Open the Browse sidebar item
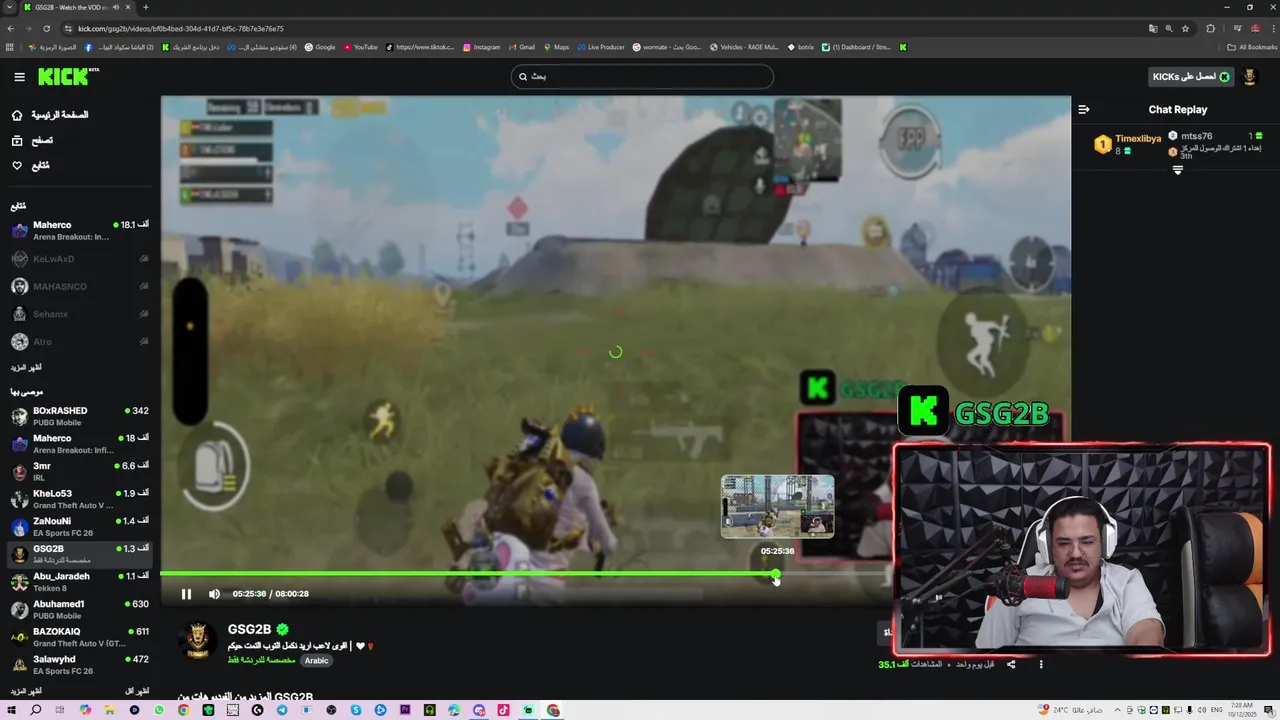1280x720 pixels. pos(33,140)
